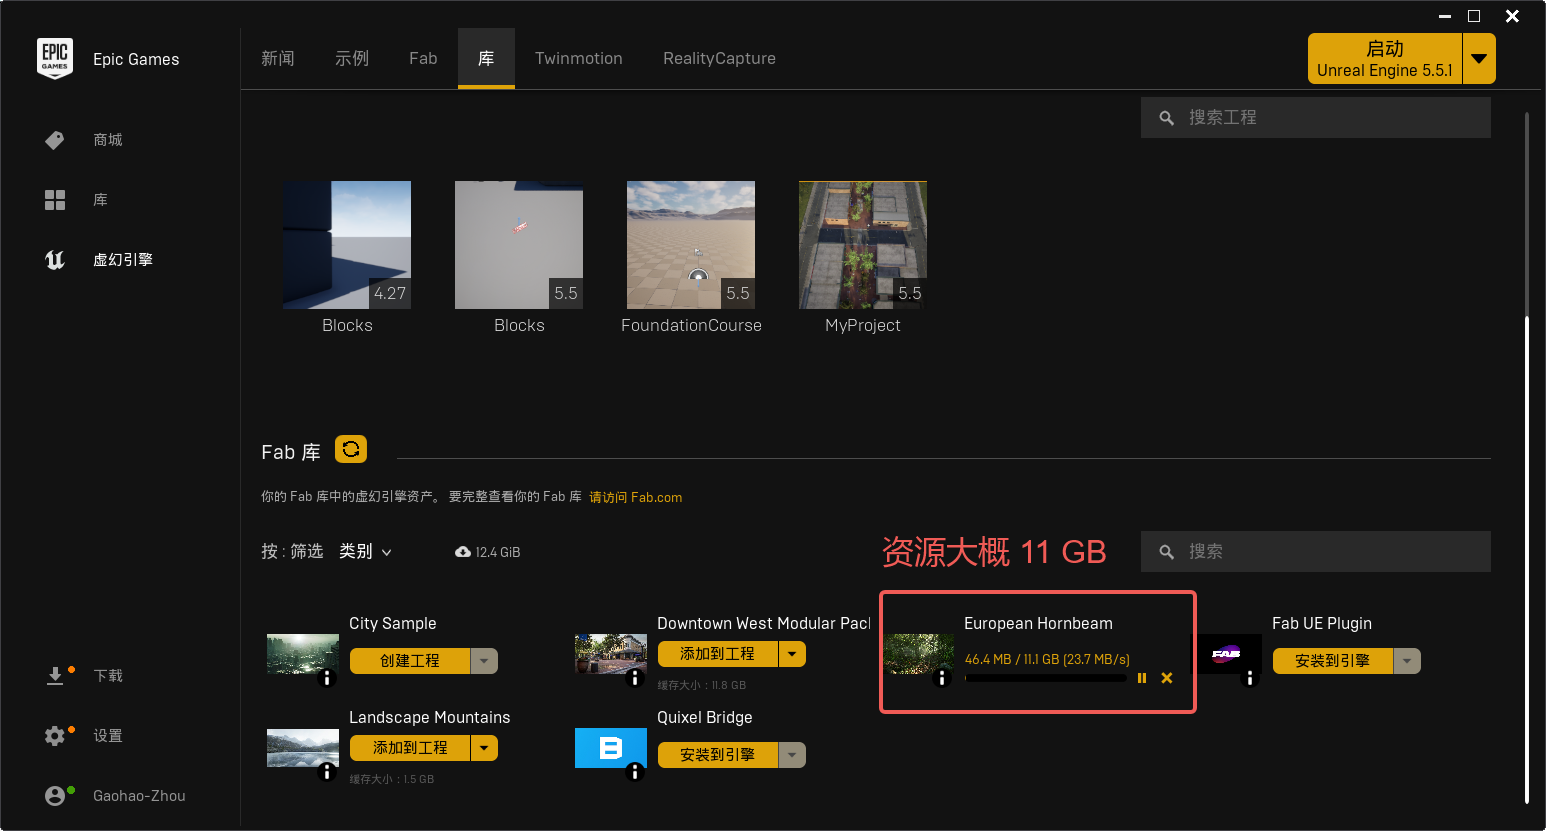Open the 库 grid icon in sidebar
The height and width of the screenshot is (831, 1546).
55,200
